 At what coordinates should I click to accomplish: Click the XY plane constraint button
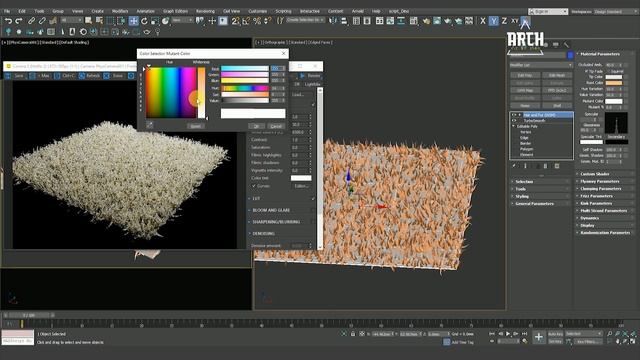(515, 20)
